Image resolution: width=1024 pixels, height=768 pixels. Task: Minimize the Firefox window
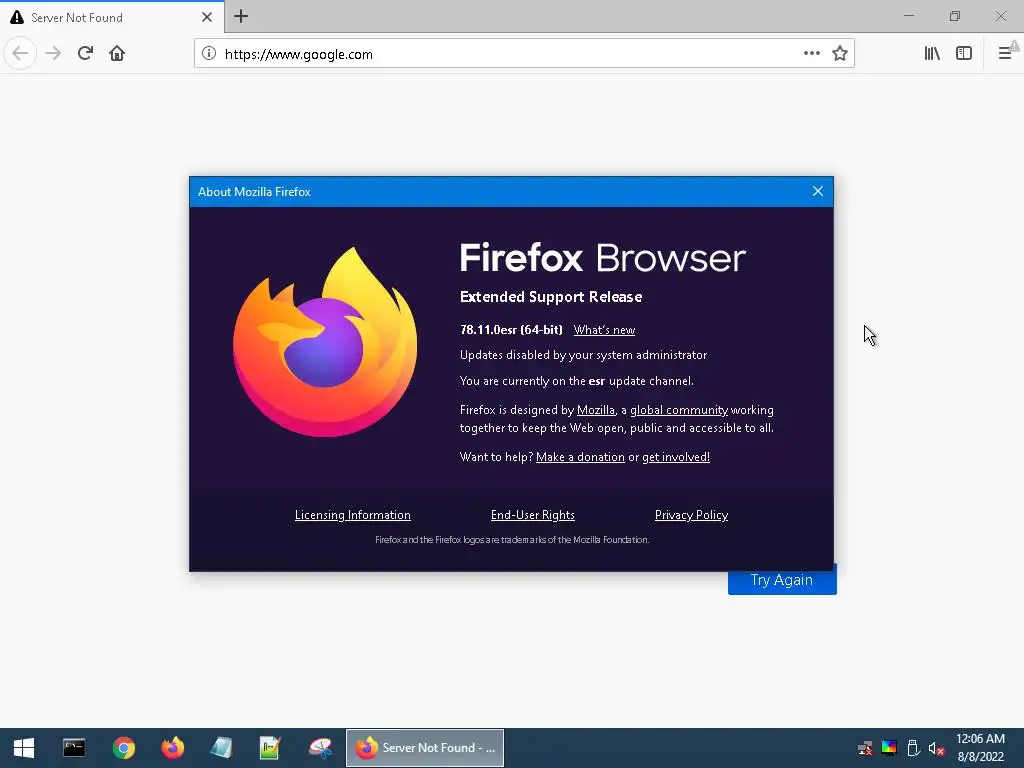coord(908,16)
